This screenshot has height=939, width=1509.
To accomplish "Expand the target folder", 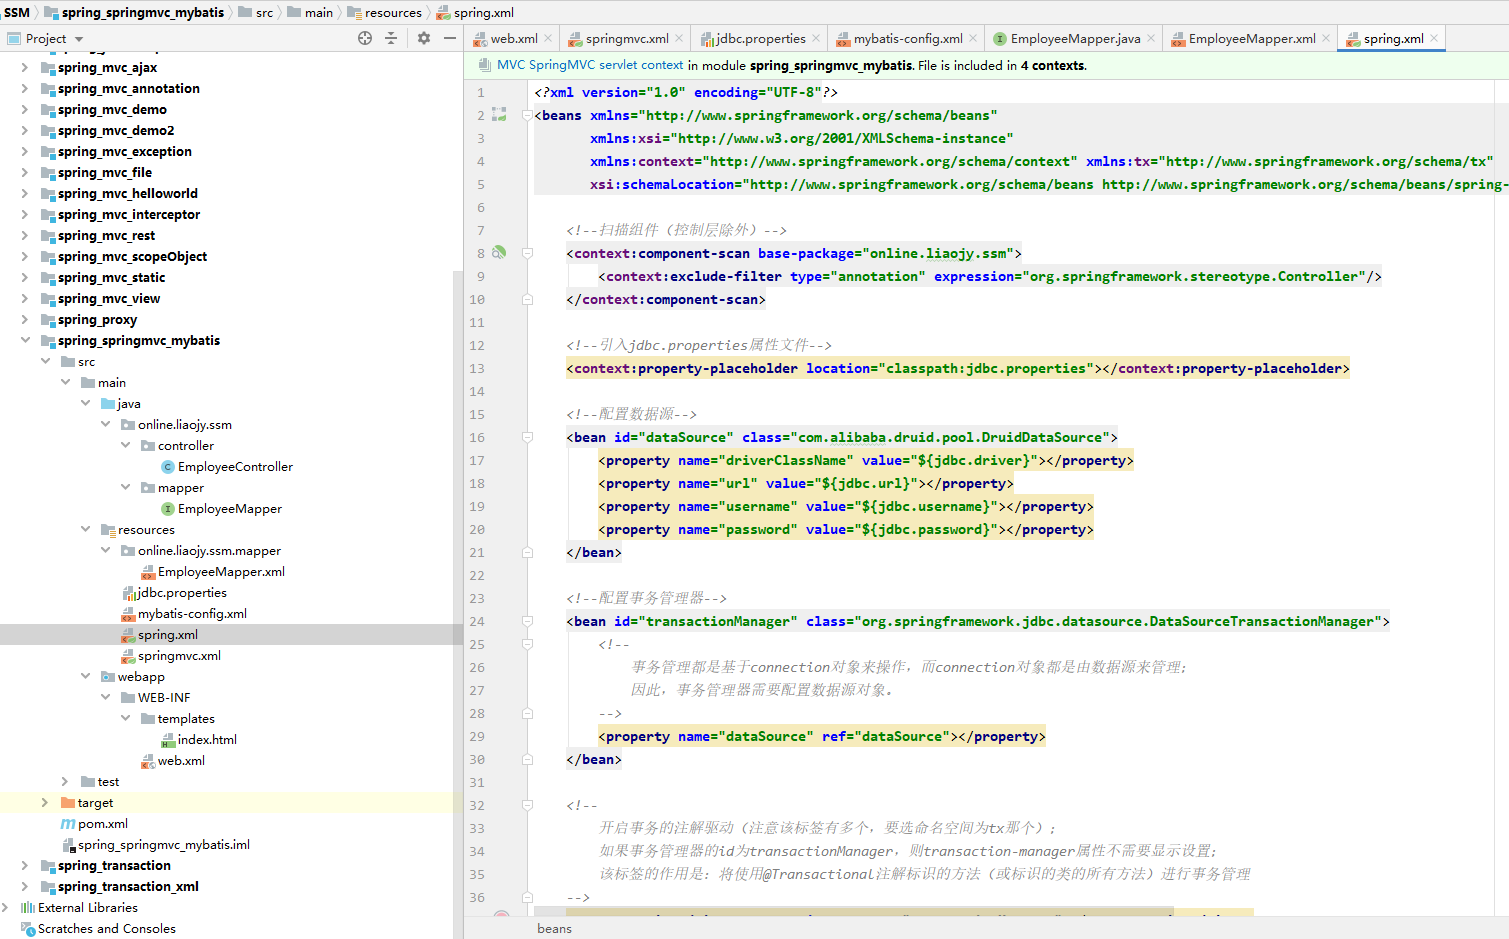I will click(44, 802).
